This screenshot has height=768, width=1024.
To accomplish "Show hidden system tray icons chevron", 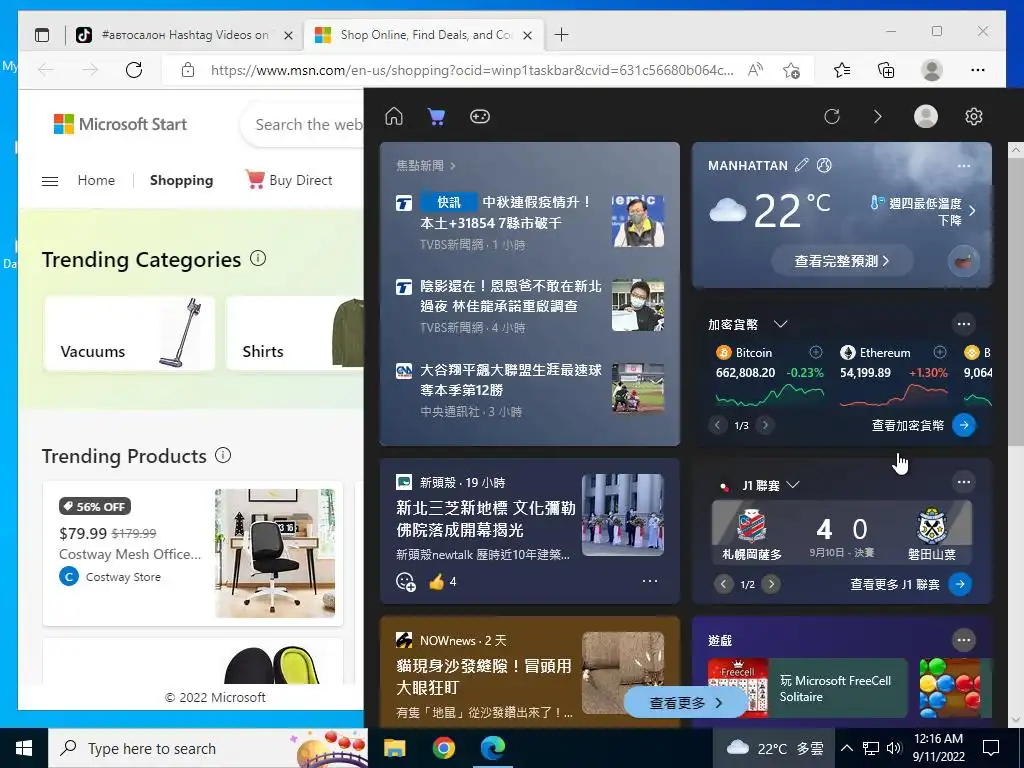I will (846, 748).
